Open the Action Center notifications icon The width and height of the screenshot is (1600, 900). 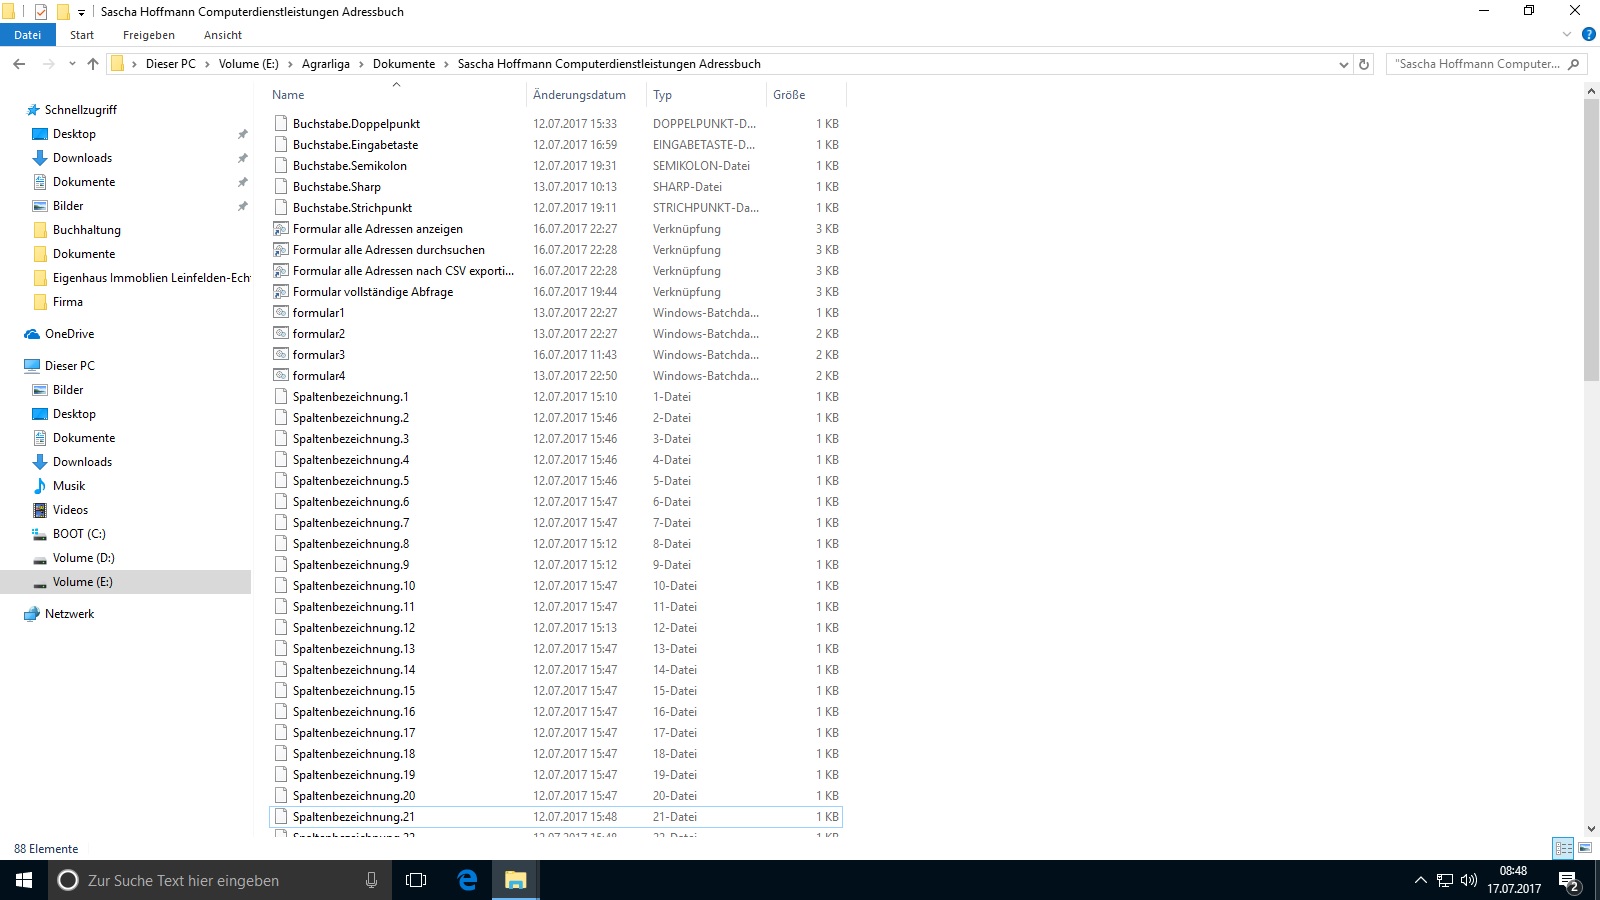coord(1568,880)
